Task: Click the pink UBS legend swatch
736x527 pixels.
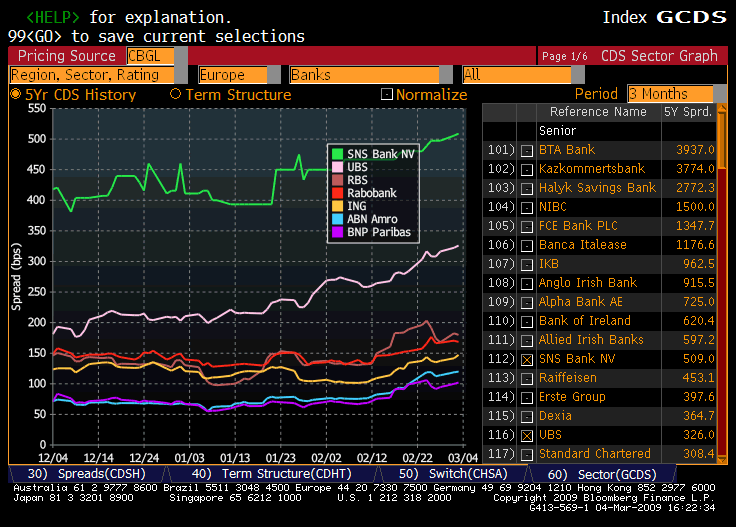Action: 337,167
